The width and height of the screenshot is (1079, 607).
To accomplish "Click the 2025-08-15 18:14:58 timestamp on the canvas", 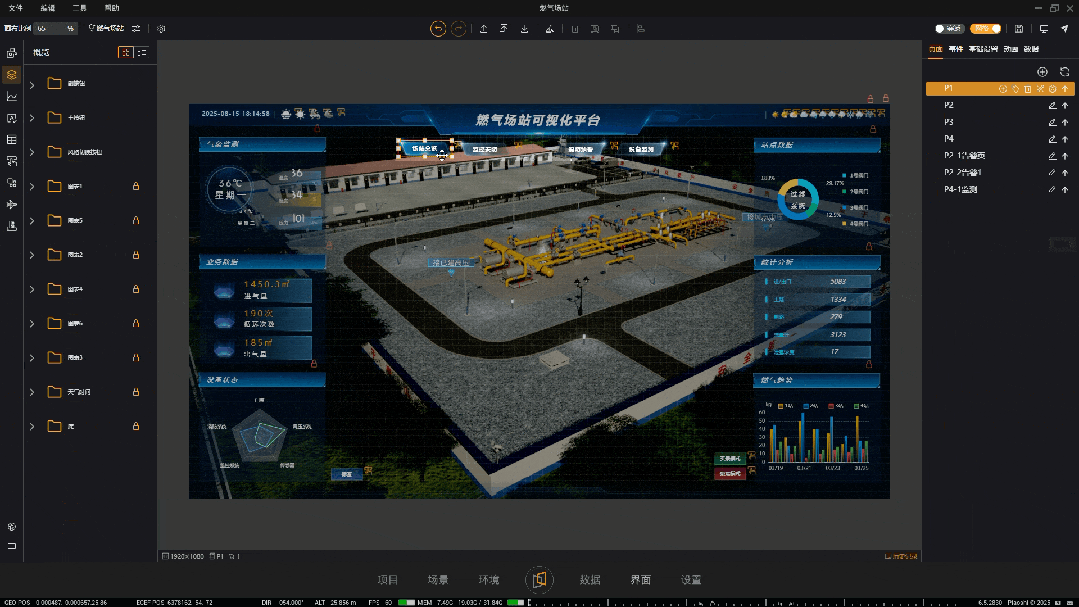I will coord(235,114).
